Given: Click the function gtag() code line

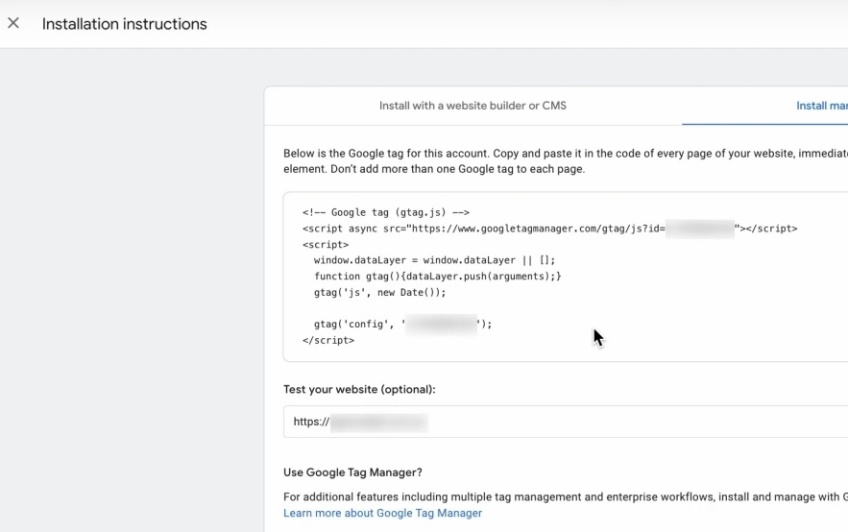Looking at the screenshot, I should click(x=437, y=276).
